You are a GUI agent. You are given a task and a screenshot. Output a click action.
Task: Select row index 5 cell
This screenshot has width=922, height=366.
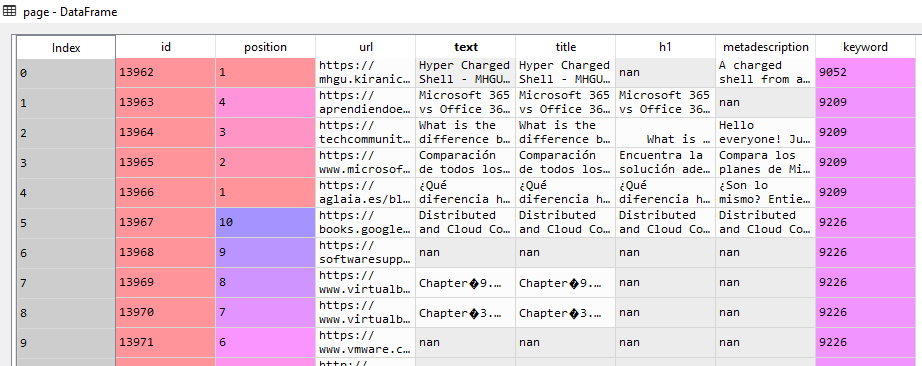pyautogui.click(x=66, y=223)
